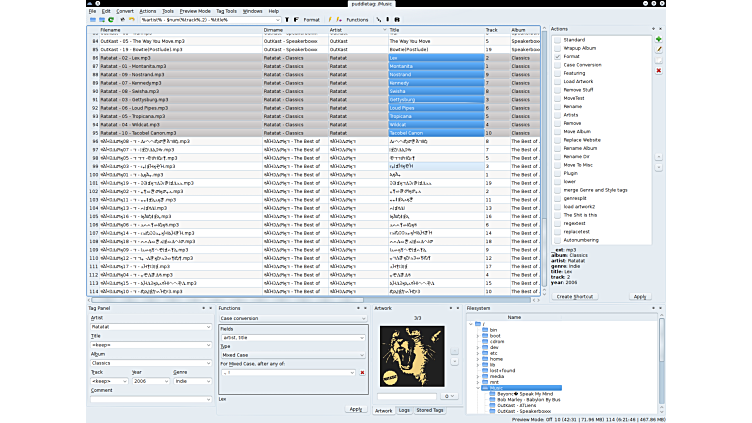Click Apply button in Actions panel

point(640,296)
